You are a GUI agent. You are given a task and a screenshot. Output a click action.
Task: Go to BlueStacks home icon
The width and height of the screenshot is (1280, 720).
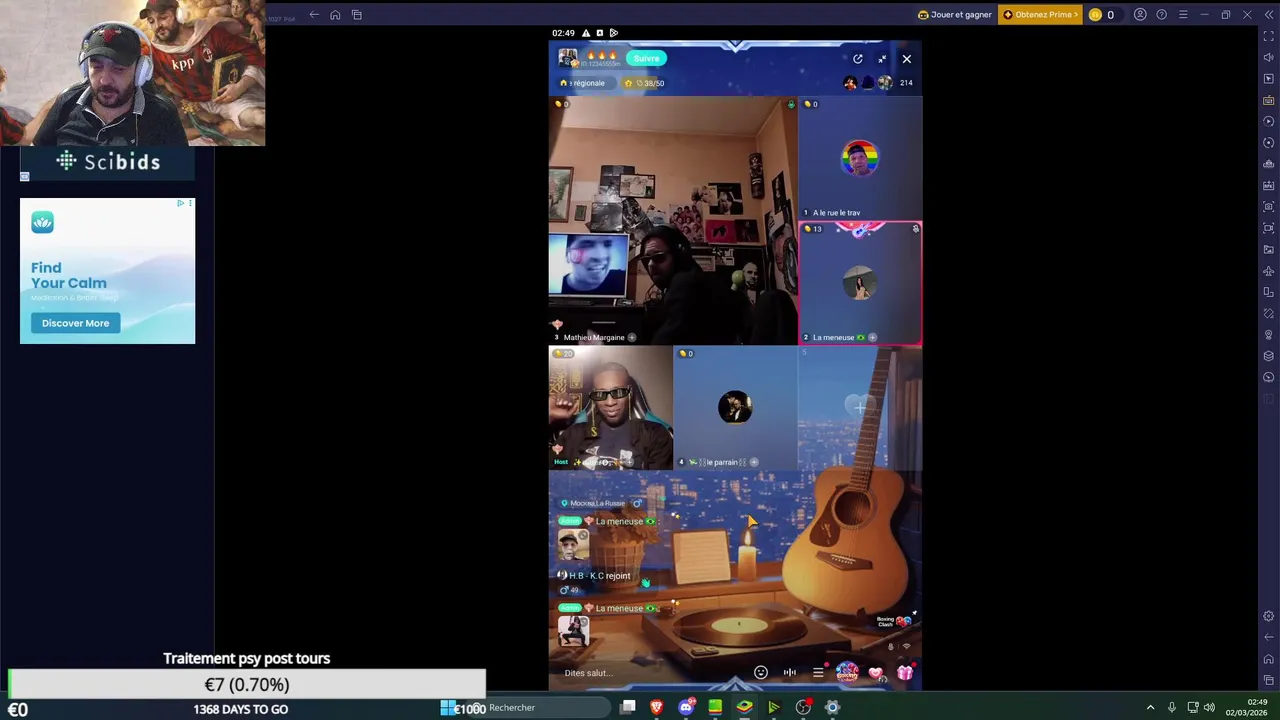335,15
